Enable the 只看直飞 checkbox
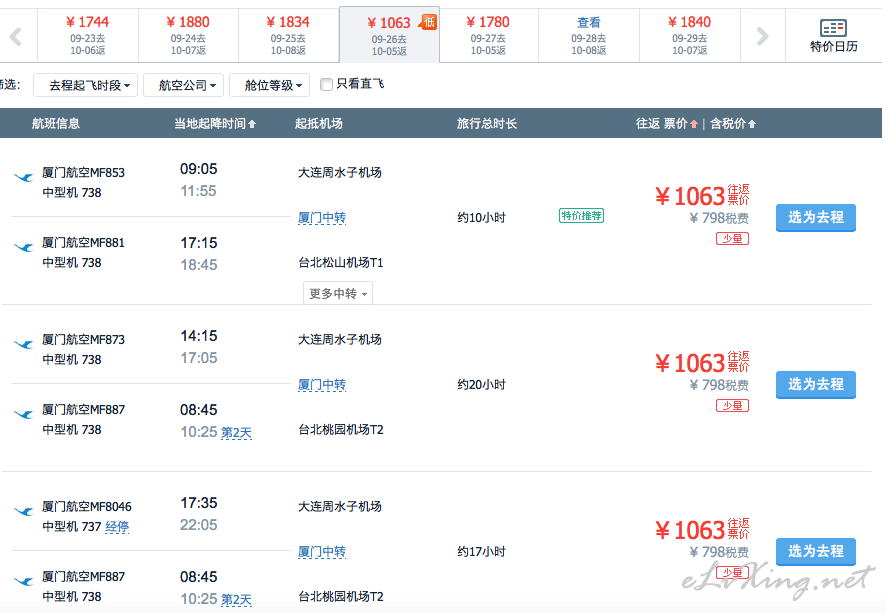 tap(326, 85)
